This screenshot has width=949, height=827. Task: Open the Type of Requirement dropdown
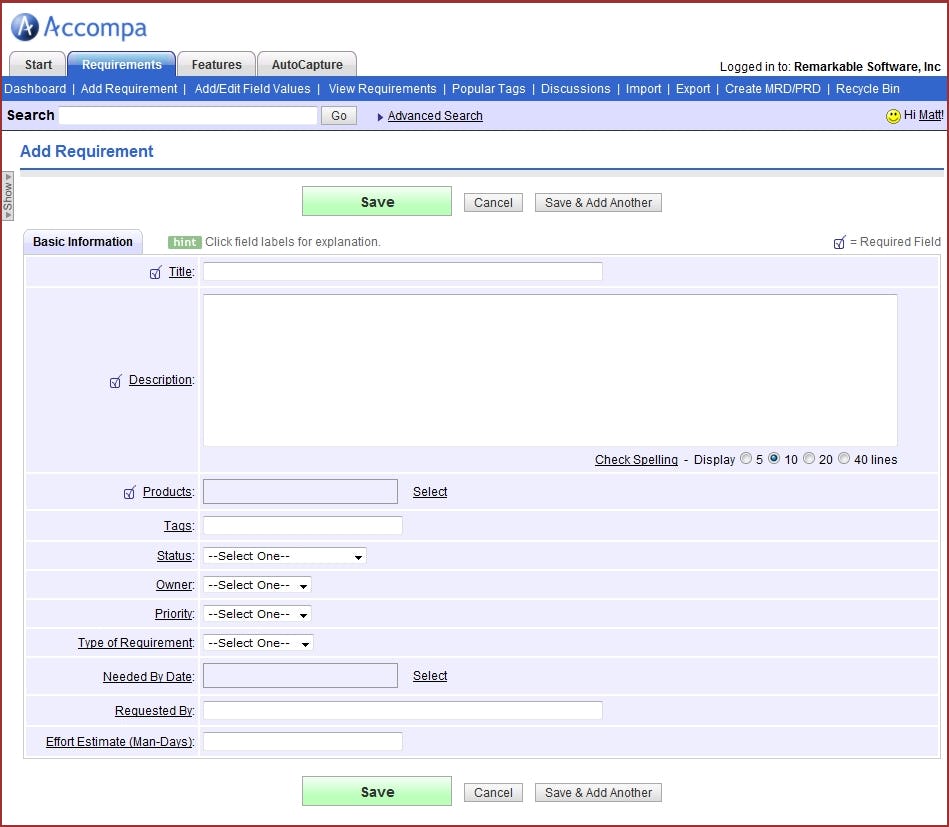click(x=257, y=643)
